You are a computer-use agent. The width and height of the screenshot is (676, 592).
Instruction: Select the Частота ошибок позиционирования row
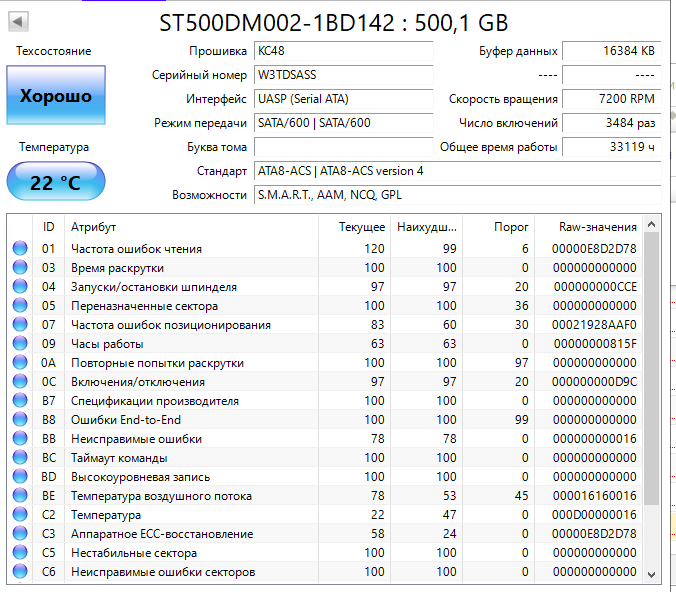pyautogui.click(x=325, y=324)
